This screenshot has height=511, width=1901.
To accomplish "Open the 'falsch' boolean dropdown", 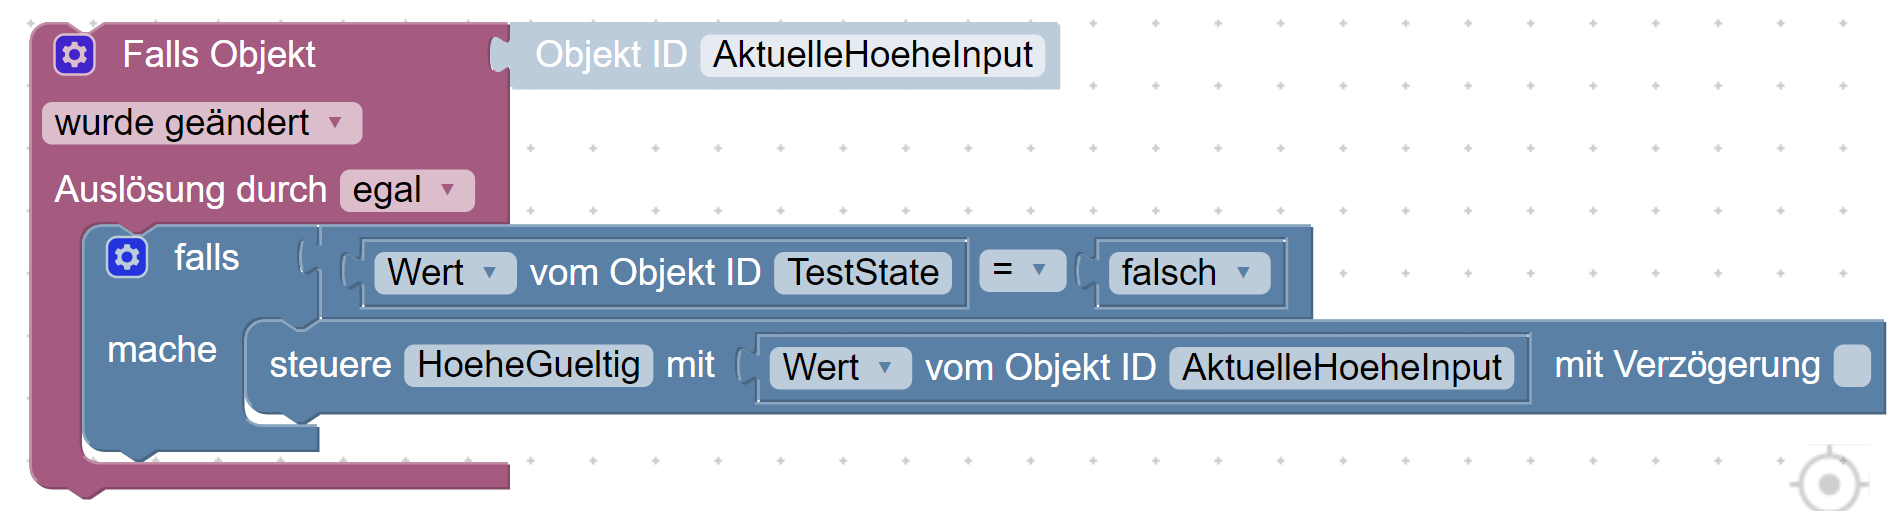I will coord(1189,273).
